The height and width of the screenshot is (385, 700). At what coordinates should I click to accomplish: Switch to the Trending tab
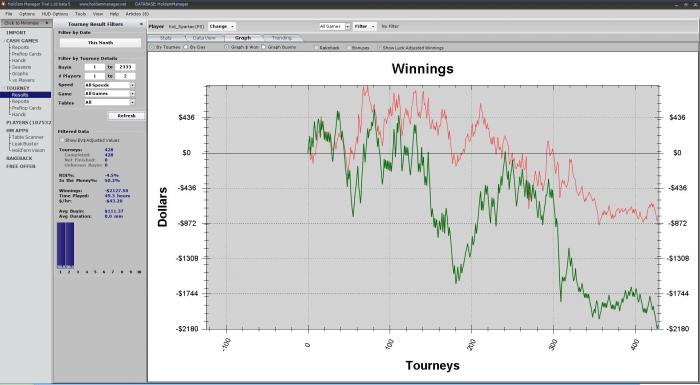[282, 38]
